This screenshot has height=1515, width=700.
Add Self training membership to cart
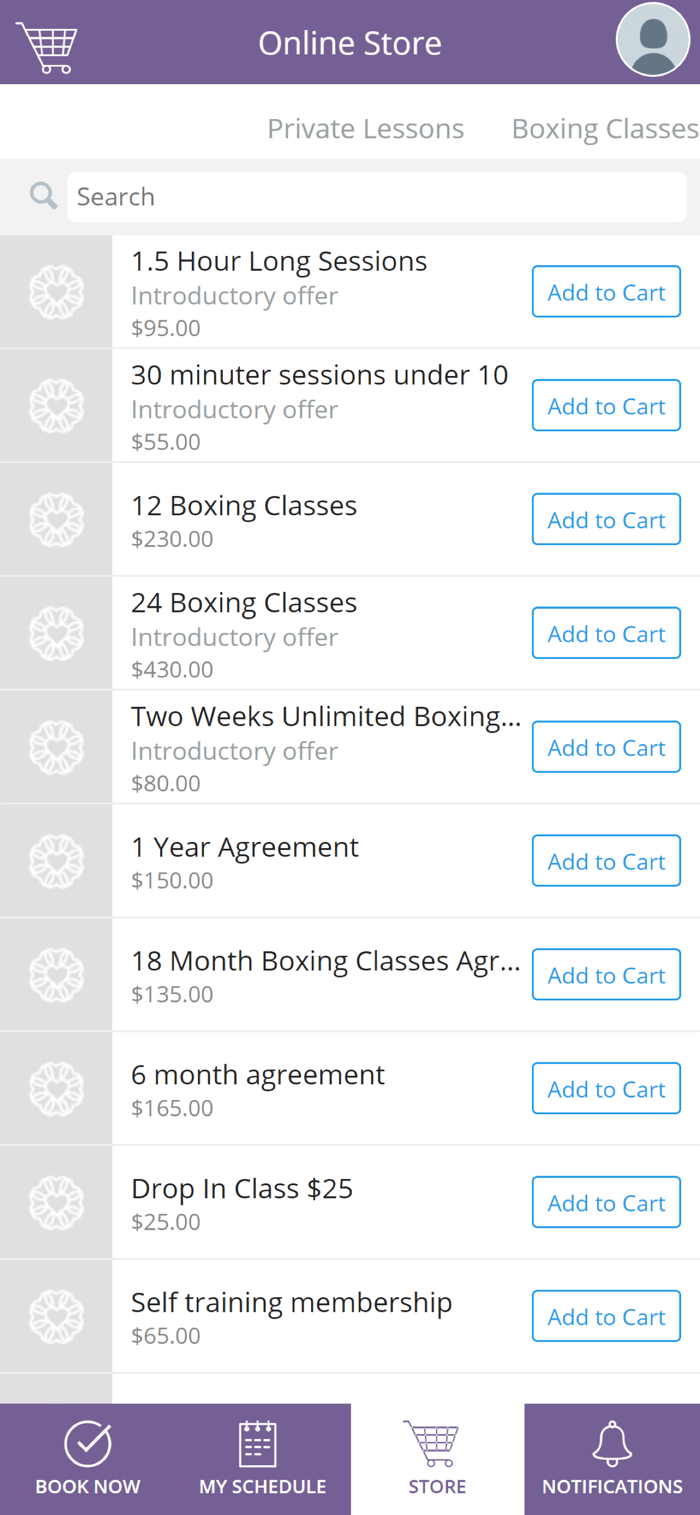[606, 1317]
